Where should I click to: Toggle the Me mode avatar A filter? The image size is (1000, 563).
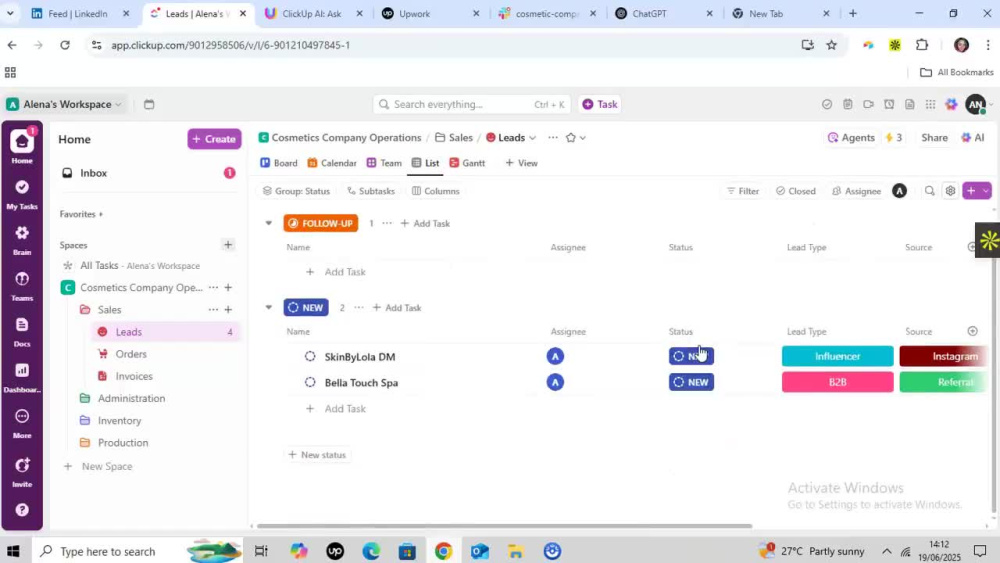[x=899, y=191]
